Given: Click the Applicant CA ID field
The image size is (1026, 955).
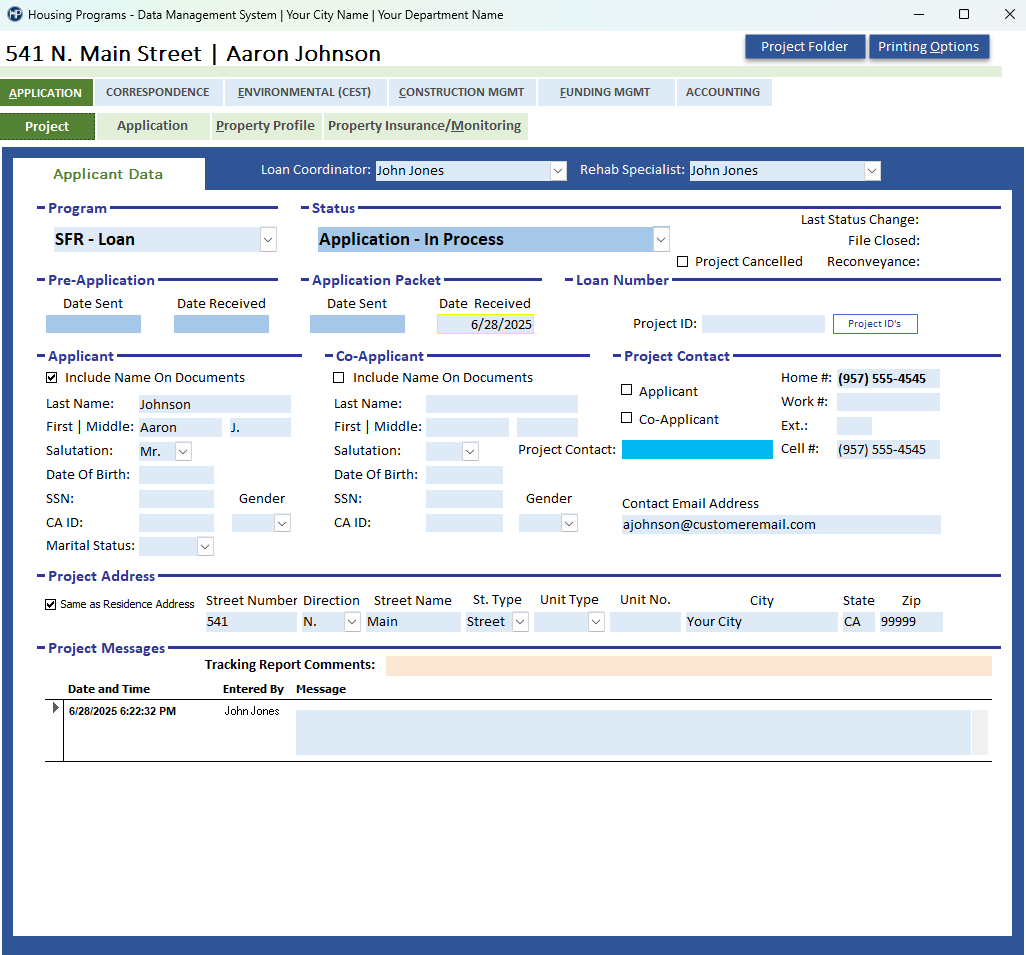Looking at the screenshot, I should 176,523.
